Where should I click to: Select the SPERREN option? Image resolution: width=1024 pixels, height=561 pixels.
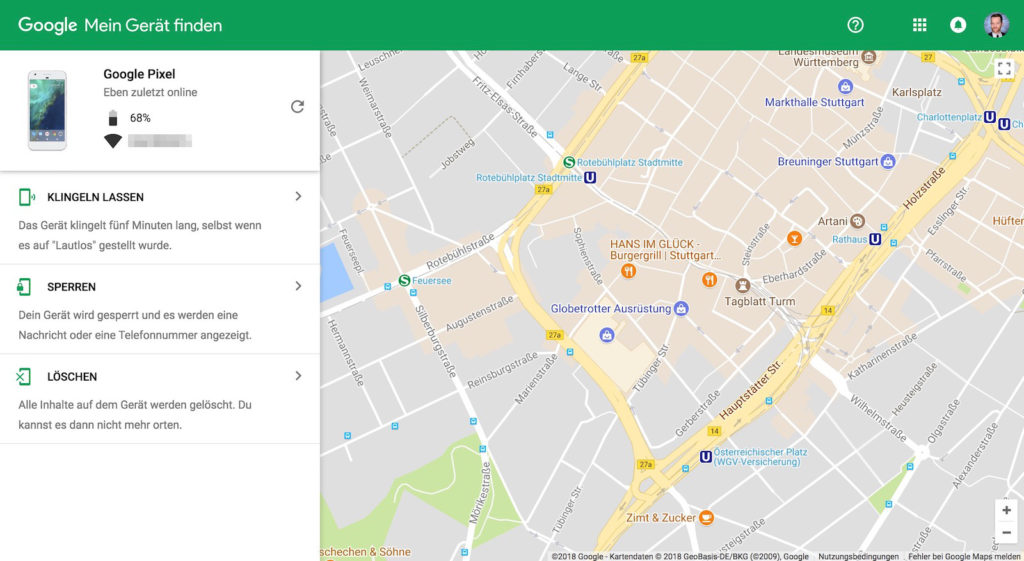(160, 309)
